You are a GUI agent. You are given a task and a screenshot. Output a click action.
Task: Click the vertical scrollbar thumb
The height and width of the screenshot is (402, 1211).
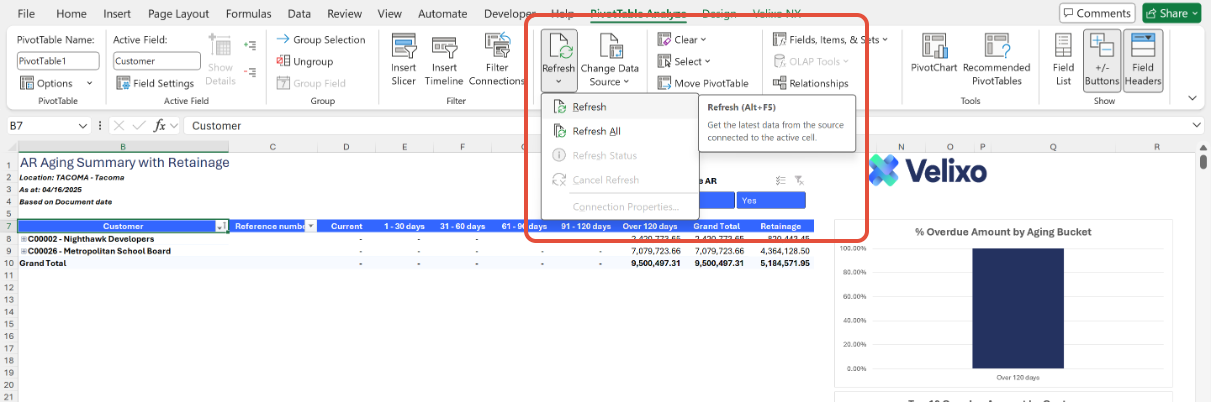pos(1204,163)
